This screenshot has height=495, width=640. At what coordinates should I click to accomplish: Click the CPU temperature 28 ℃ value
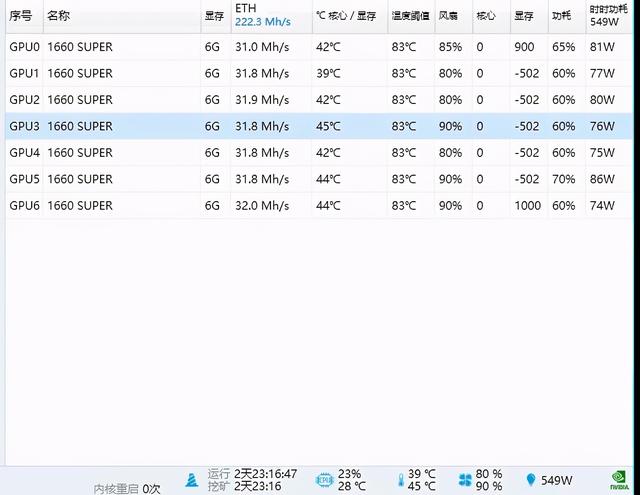pos(352,486)
